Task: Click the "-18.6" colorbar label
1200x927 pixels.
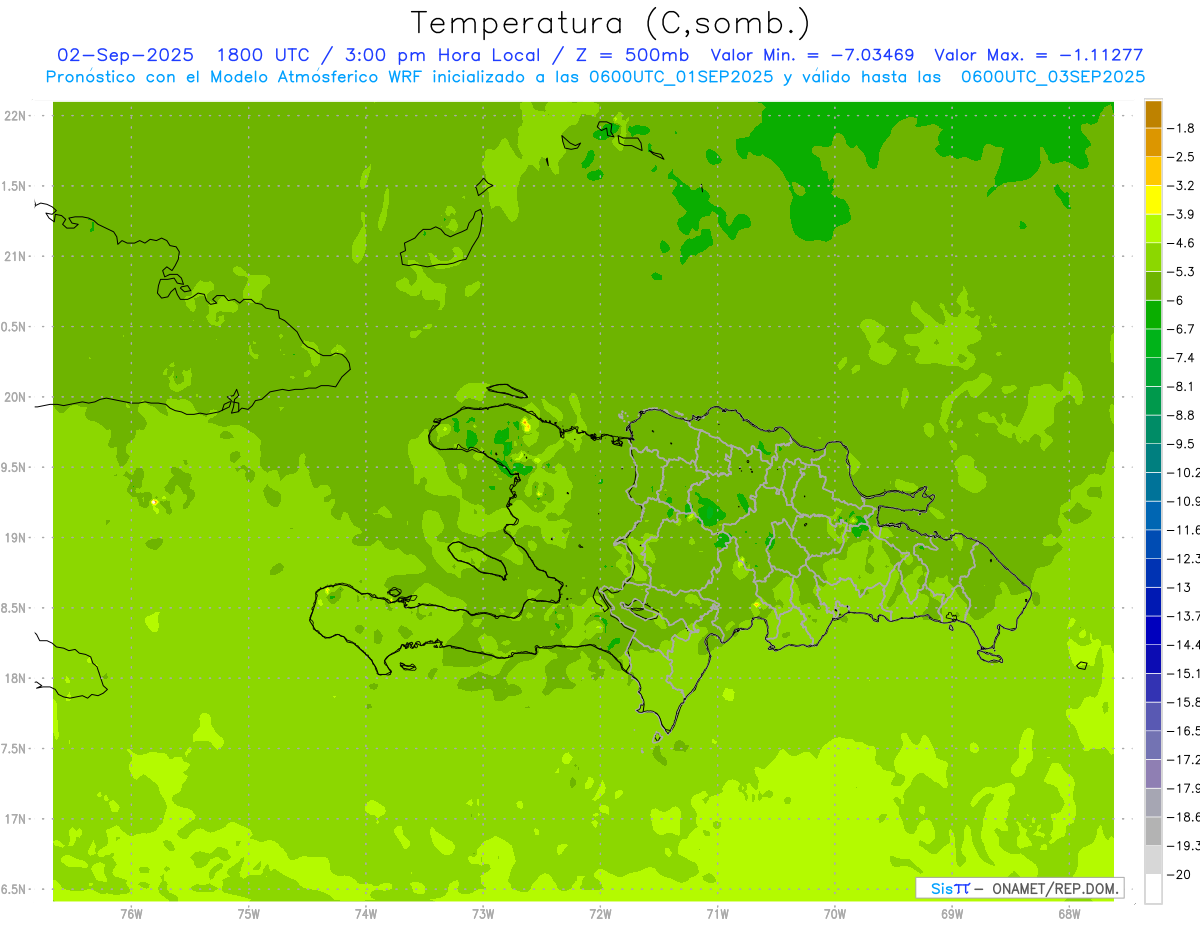Action: tap(1183, 816)
